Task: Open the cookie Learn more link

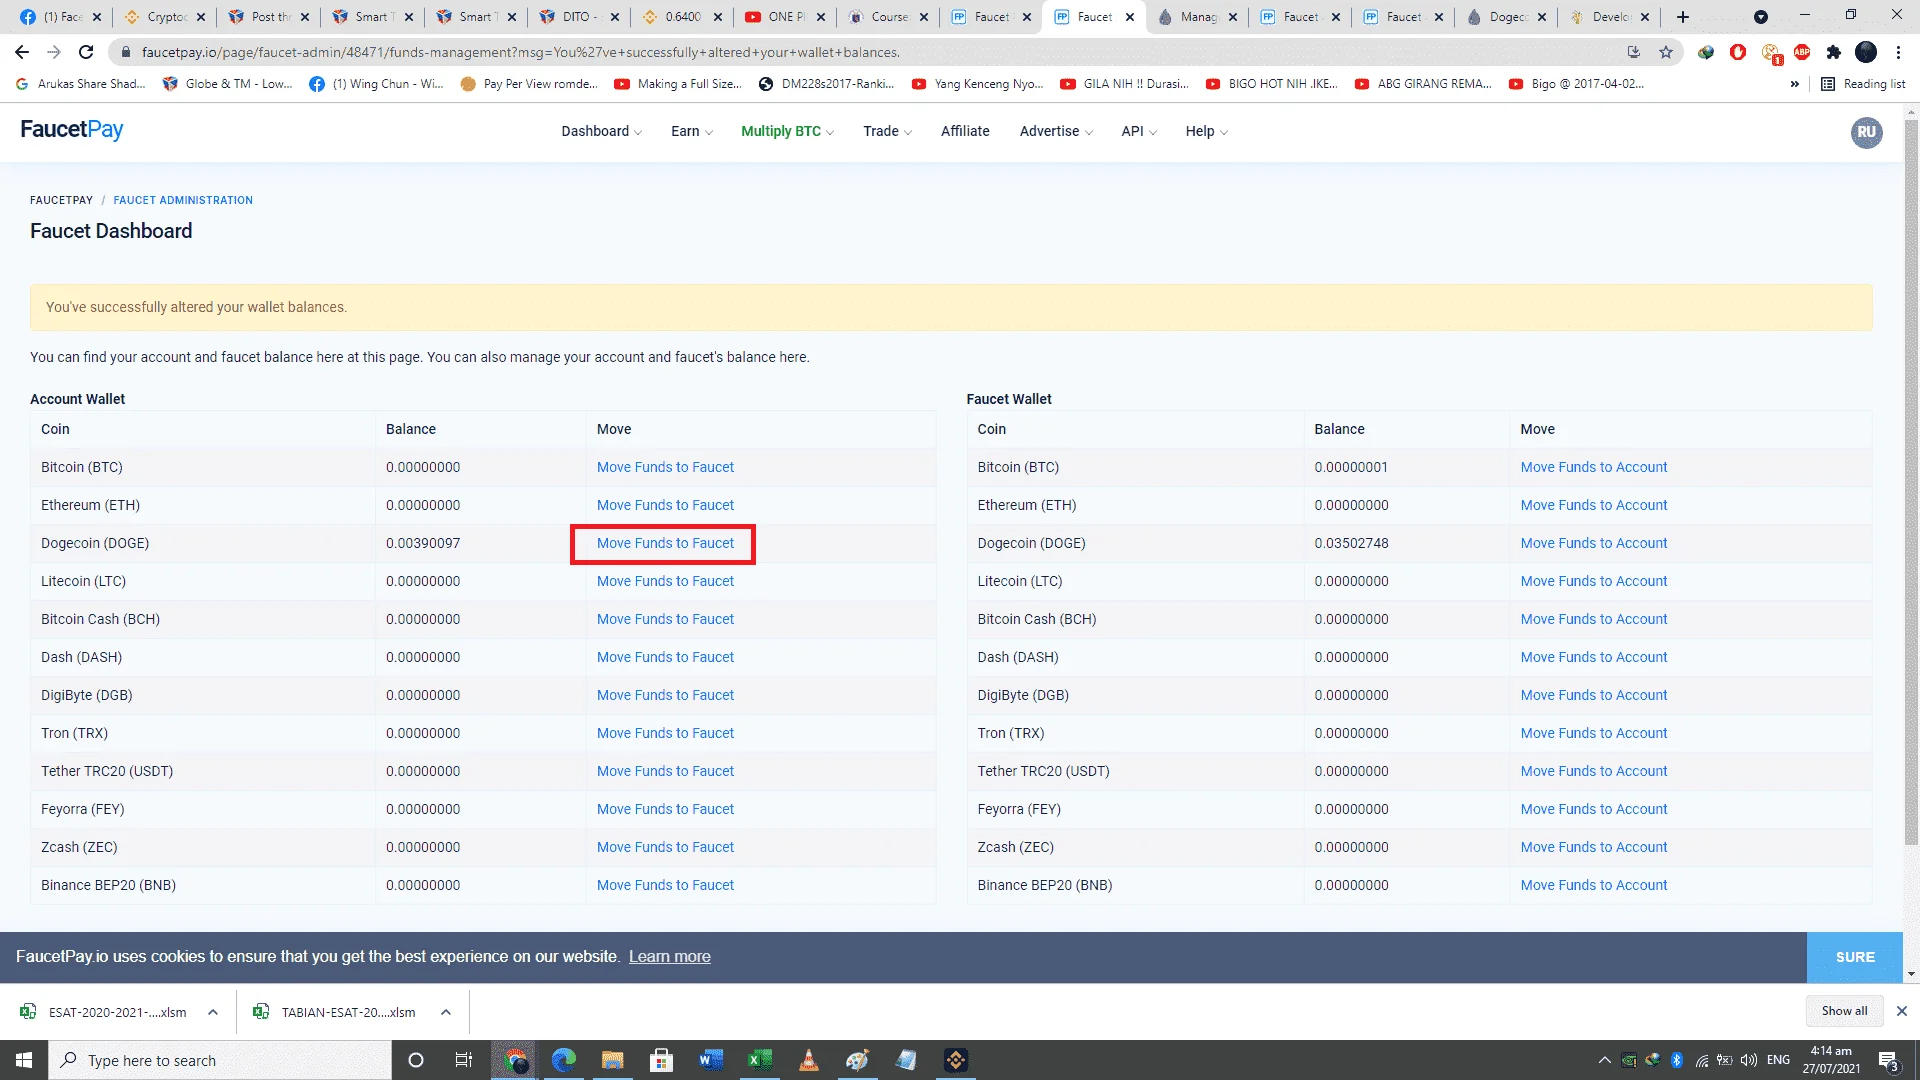Action: pyautogui.click(x=670, y=957)
